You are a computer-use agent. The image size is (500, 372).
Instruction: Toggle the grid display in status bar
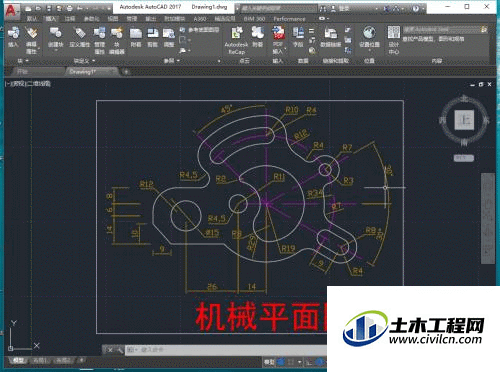[281, 362]
